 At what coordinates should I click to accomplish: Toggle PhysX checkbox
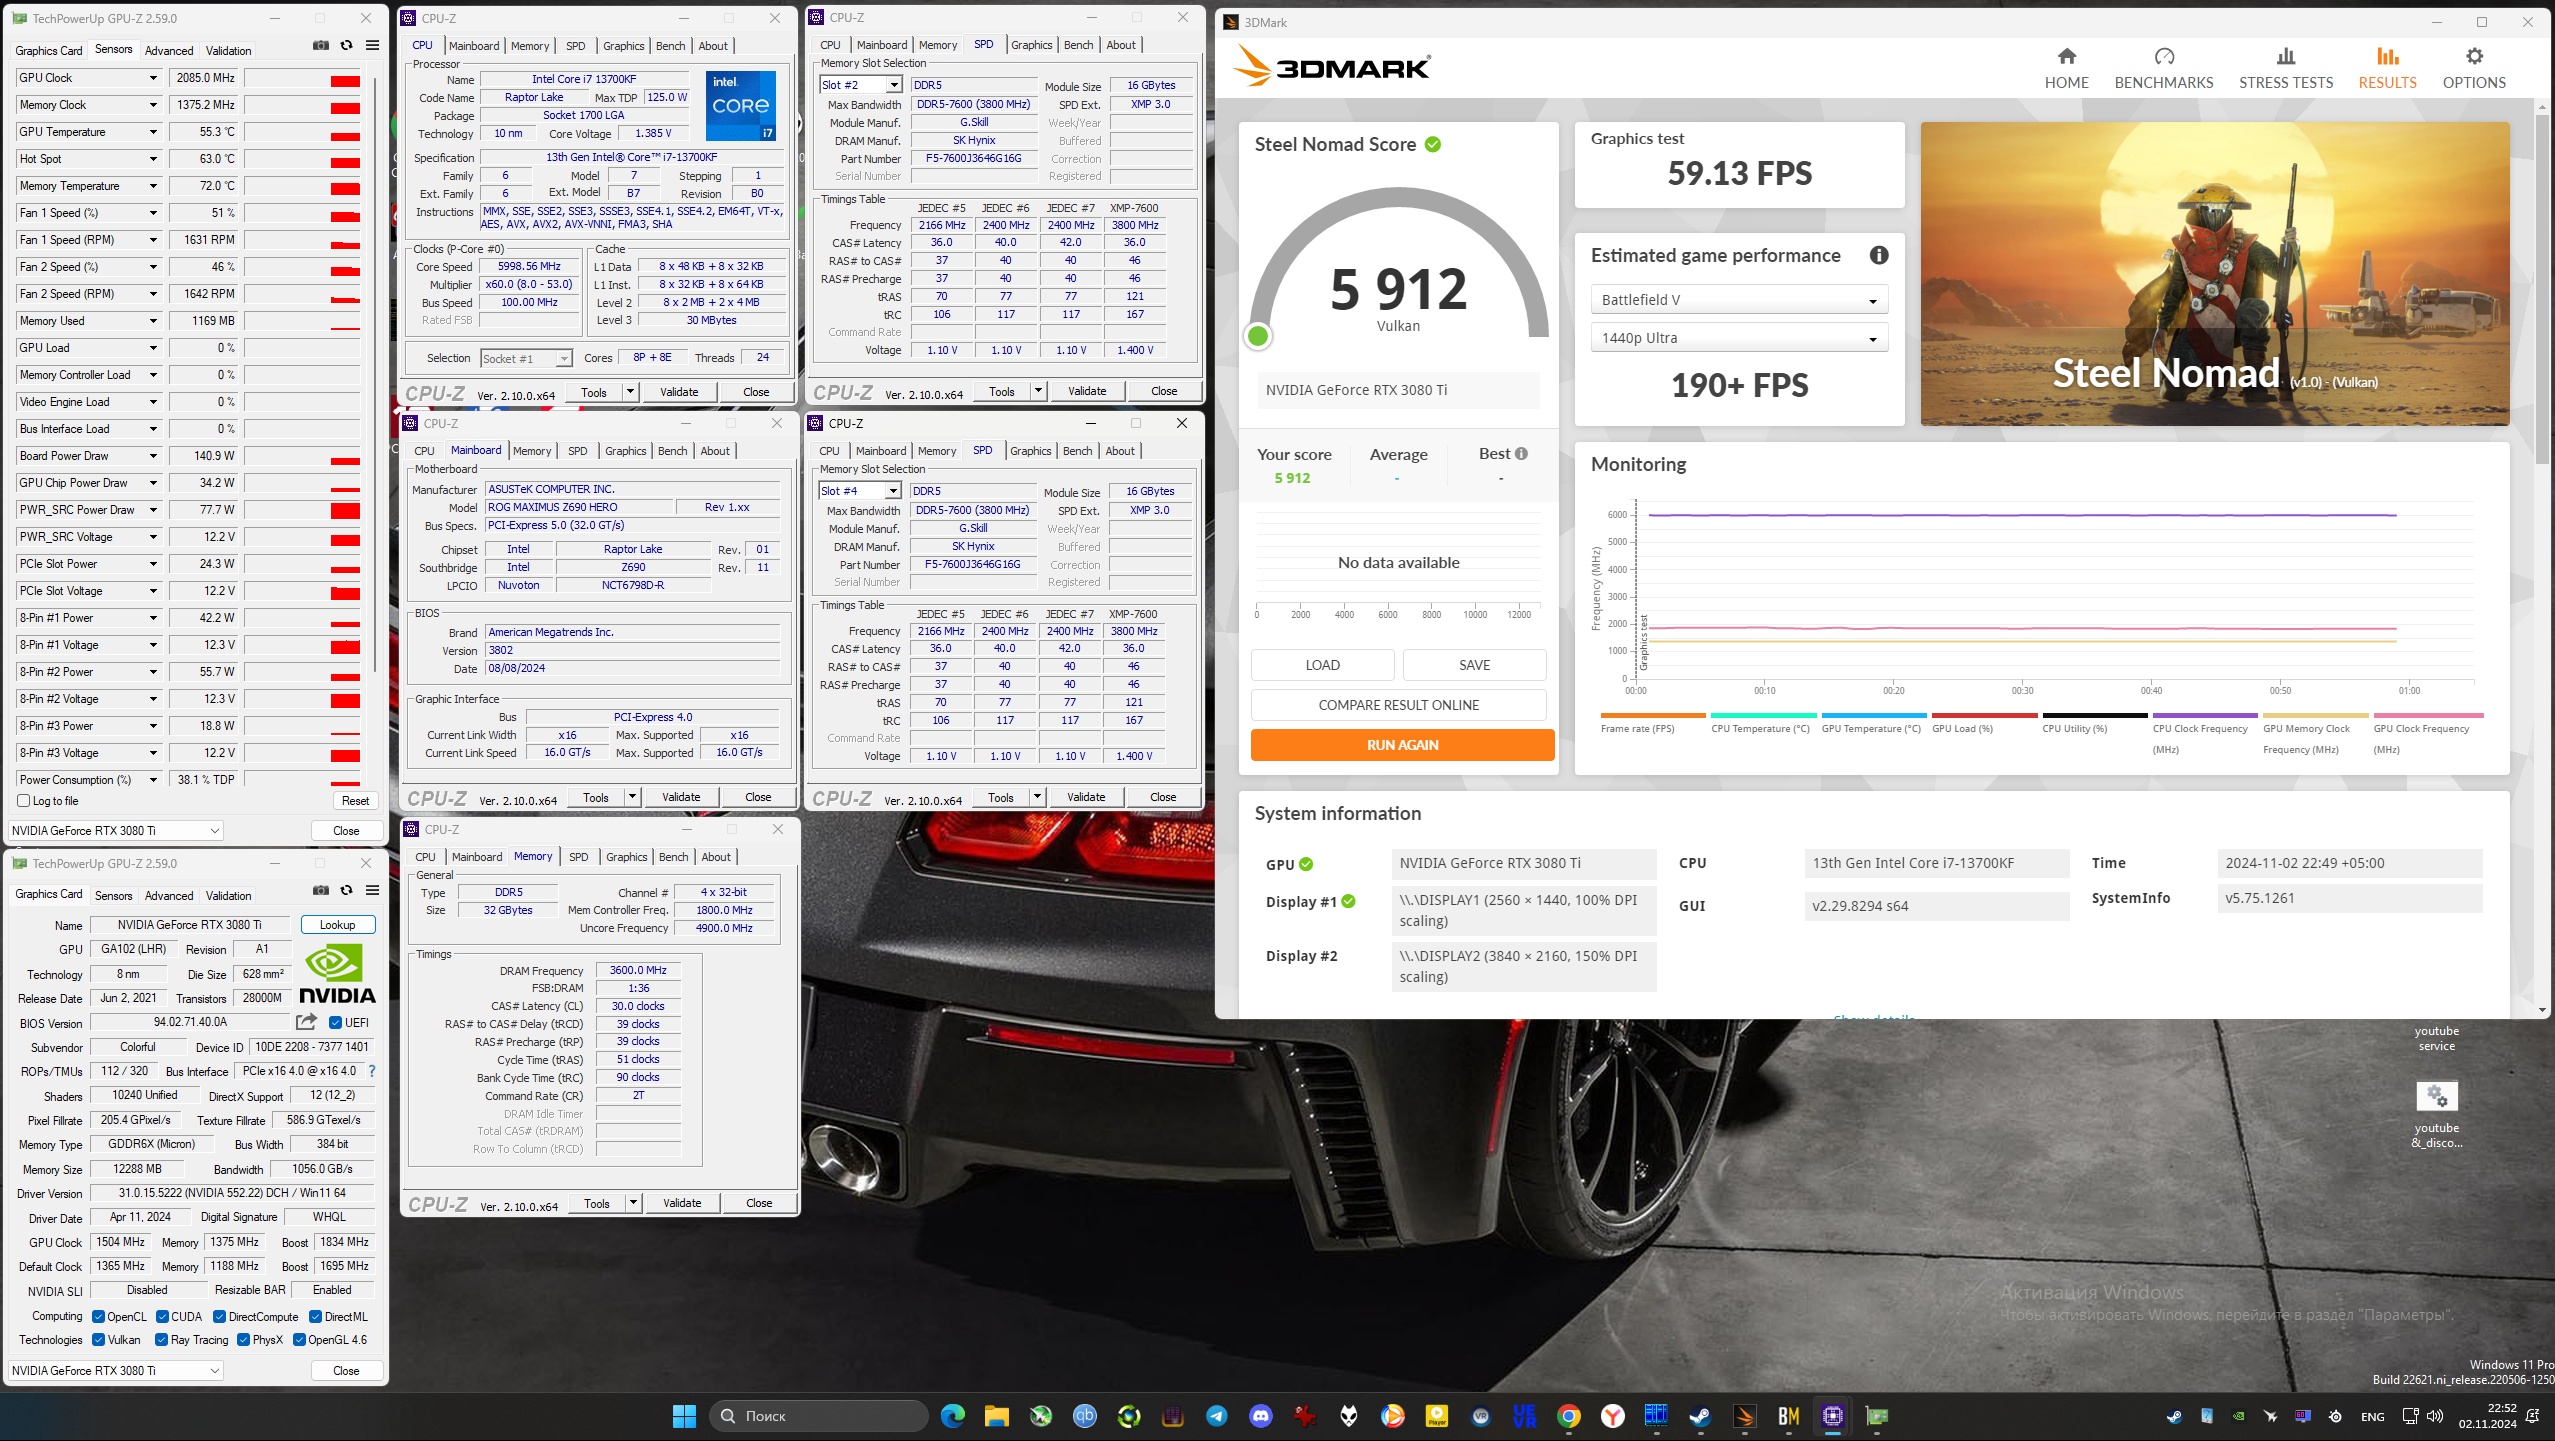click(243, 1340)
